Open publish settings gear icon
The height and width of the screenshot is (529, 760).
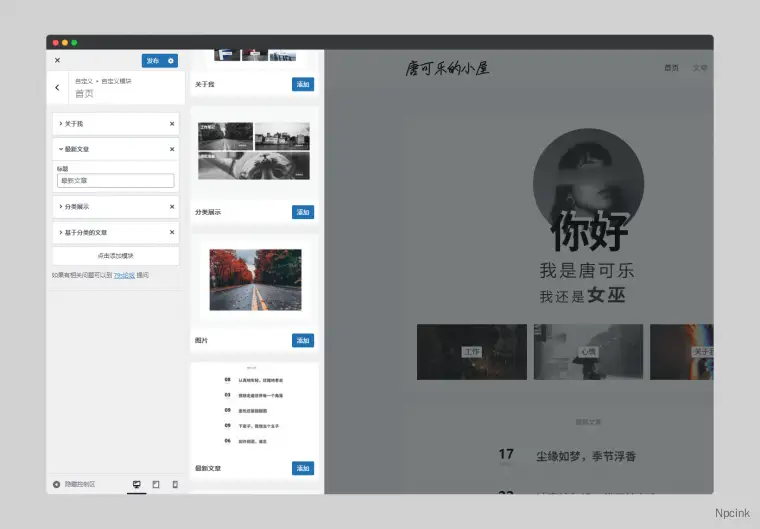point(171,61)
